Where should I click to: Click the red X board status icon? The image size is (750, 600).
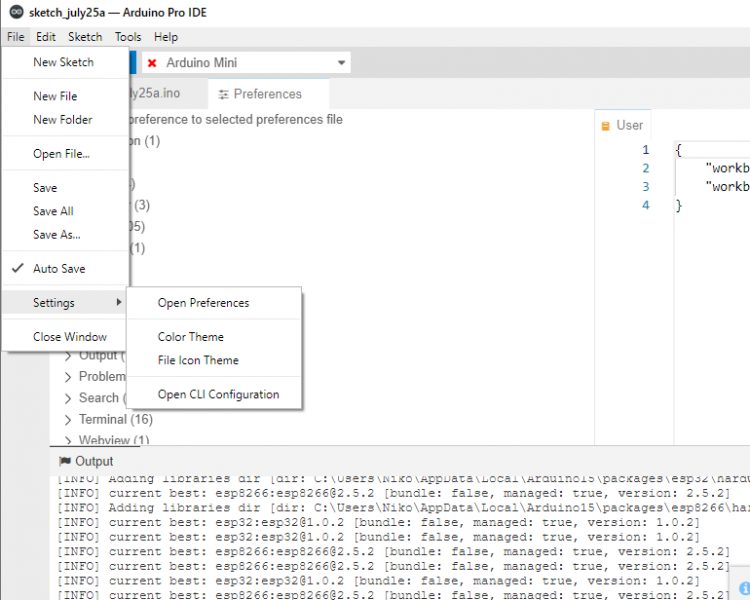(152, 63)
